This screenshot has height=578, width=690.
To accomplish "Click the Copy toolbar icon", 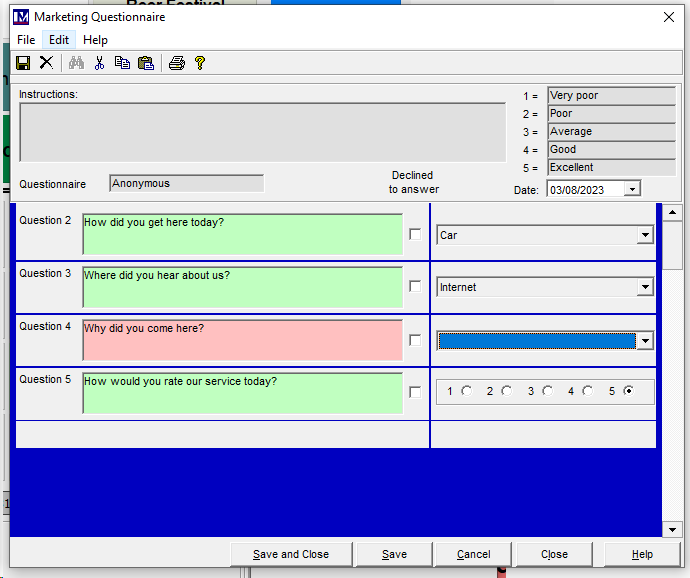I will [x=122, y=63].
